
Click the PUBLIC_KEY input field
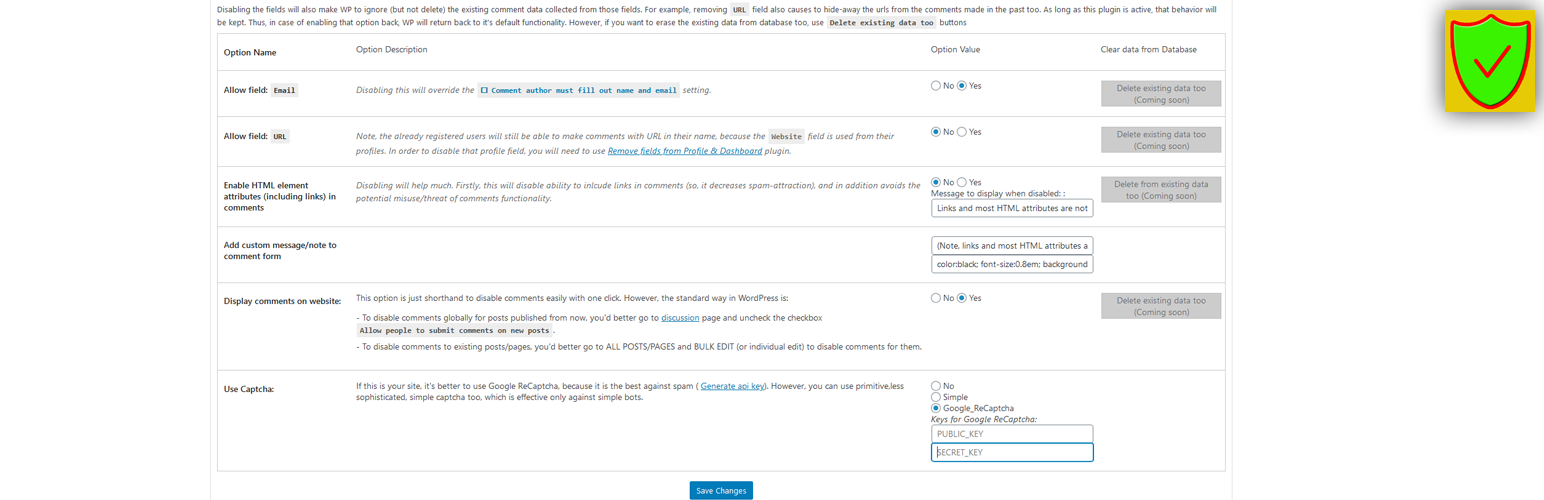pyautogui.click(x=1012, y=434)
